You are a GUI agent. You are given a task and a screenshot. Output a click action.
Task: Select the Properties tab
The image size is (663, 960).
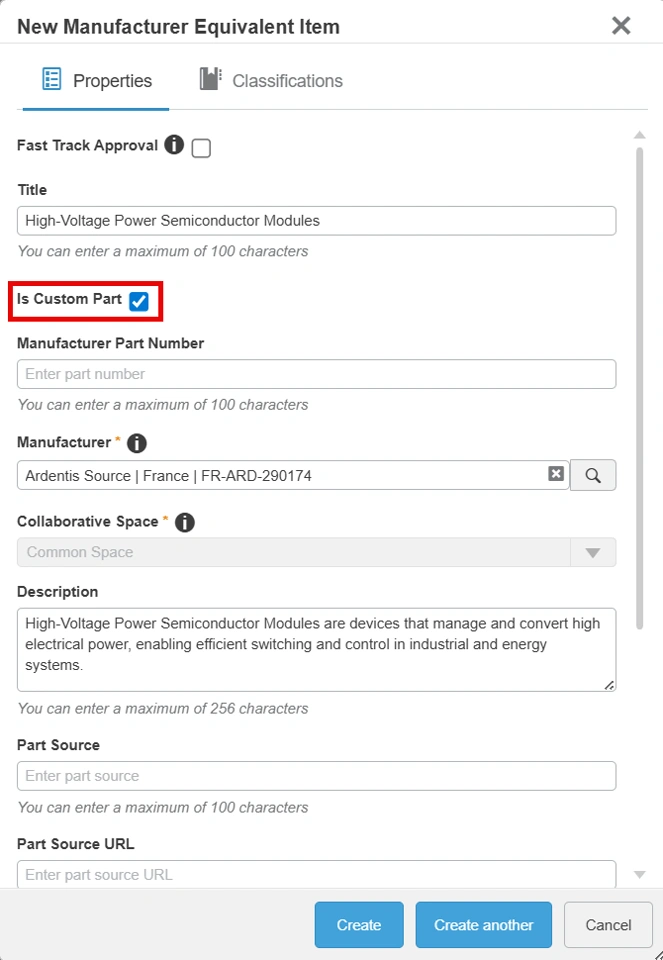(96, 81)
